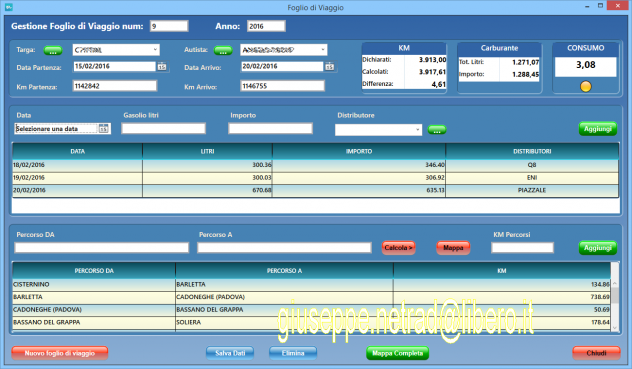Sort by the IMPORTO column header
The height and width of the screenshot is (369, 632).
359,151
